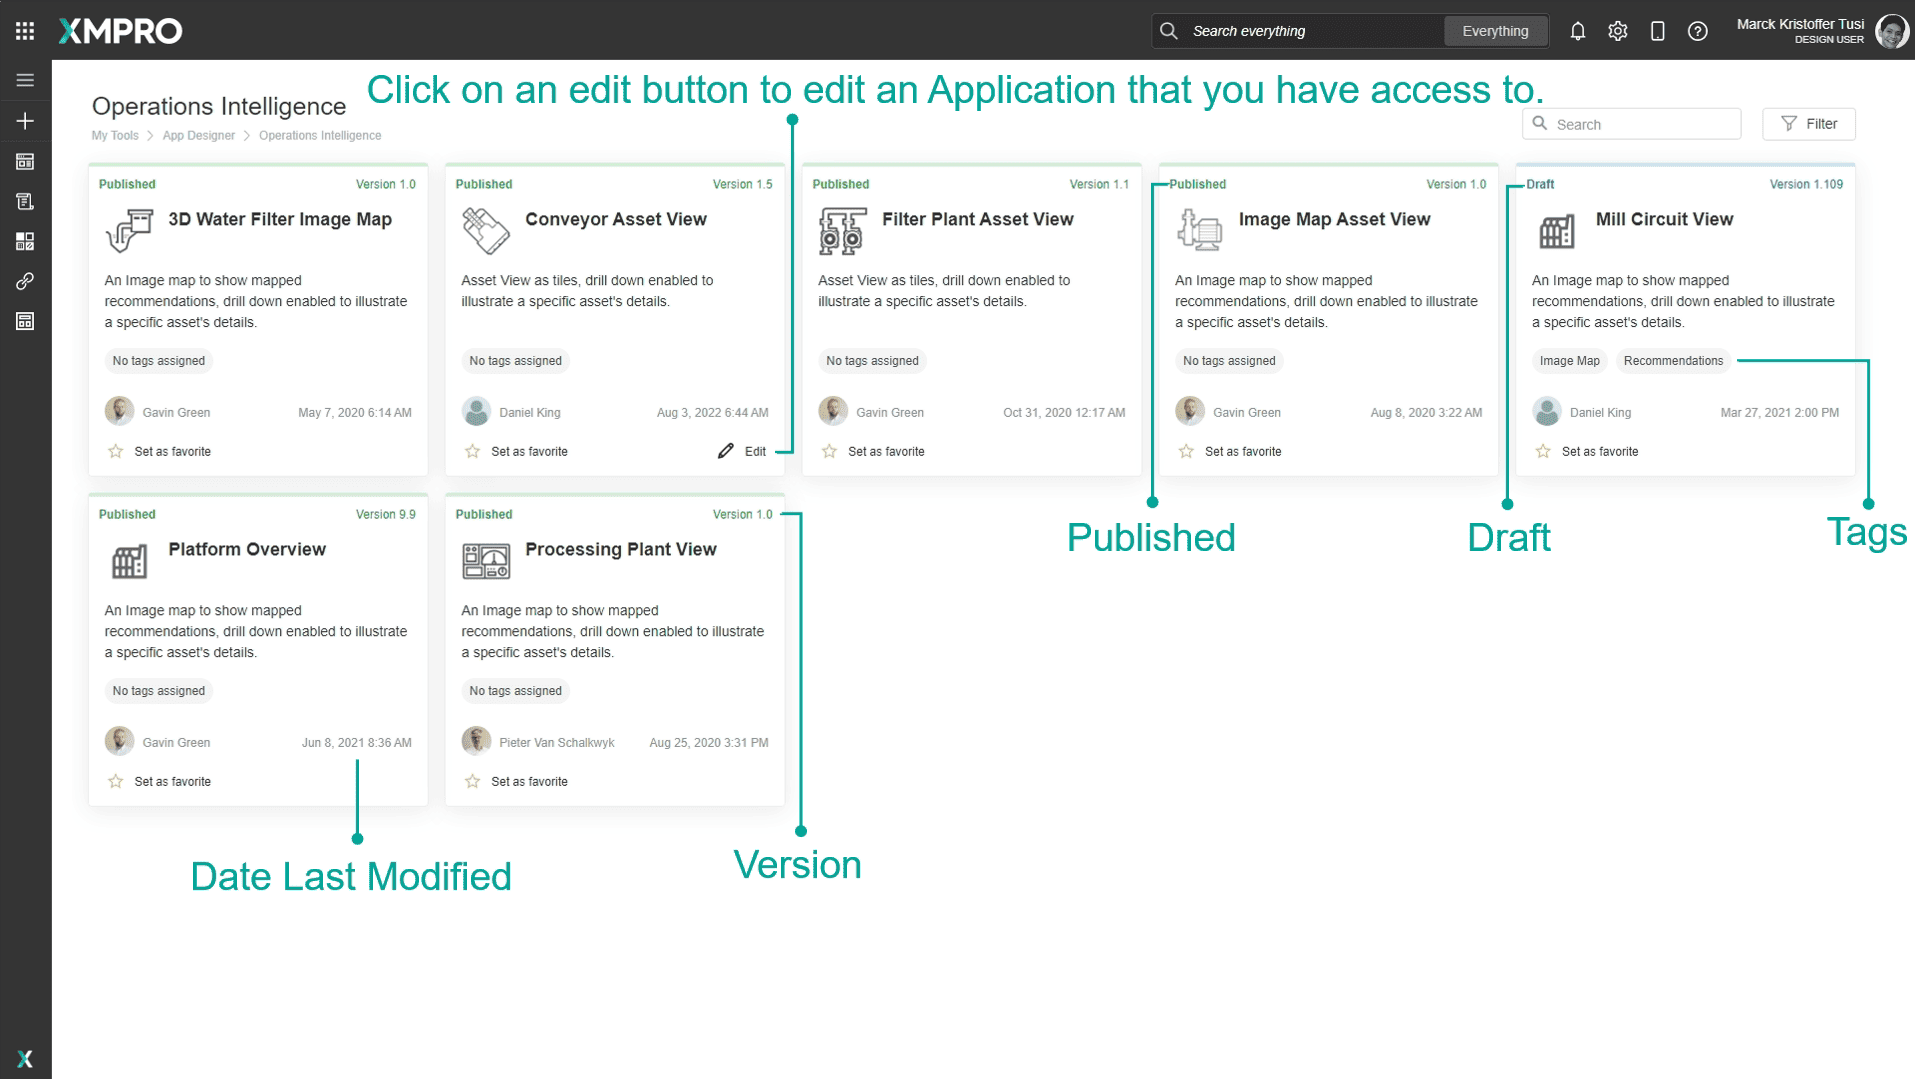Image resolution: width=1915 pixels, height=1079 pixels.
Task: Click the mobile device icon in top bar
Action: pyautogui.click(x=1658, y=31)
